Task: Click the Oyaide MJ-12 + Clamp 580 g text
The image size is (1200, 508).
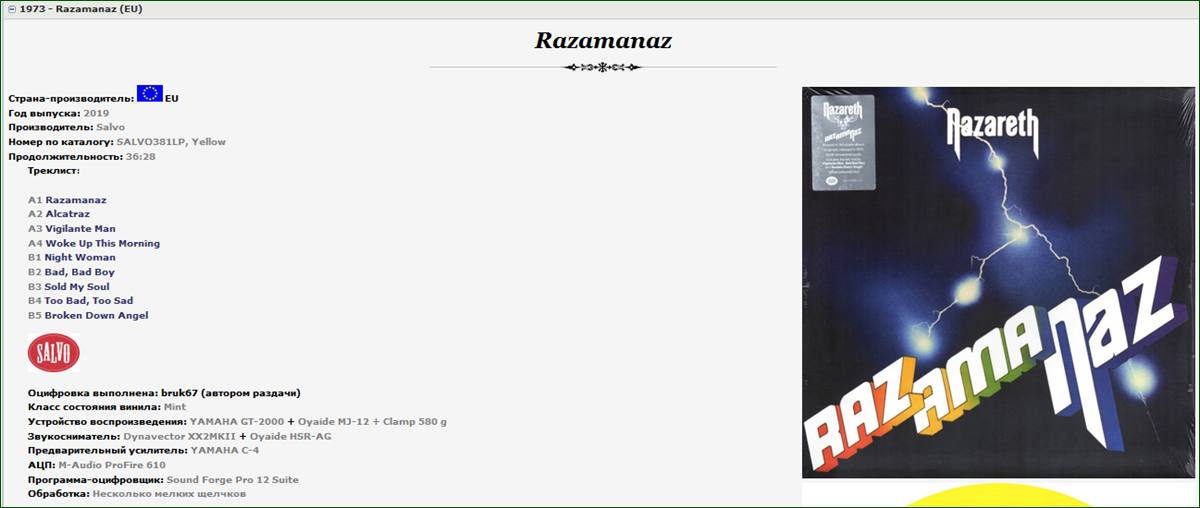Action: (x=372, y=422)
